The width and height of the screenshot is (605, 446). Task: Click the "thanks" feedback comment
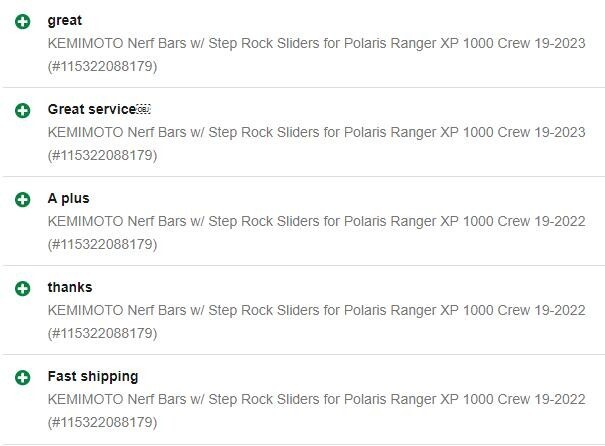pos(70,287)
